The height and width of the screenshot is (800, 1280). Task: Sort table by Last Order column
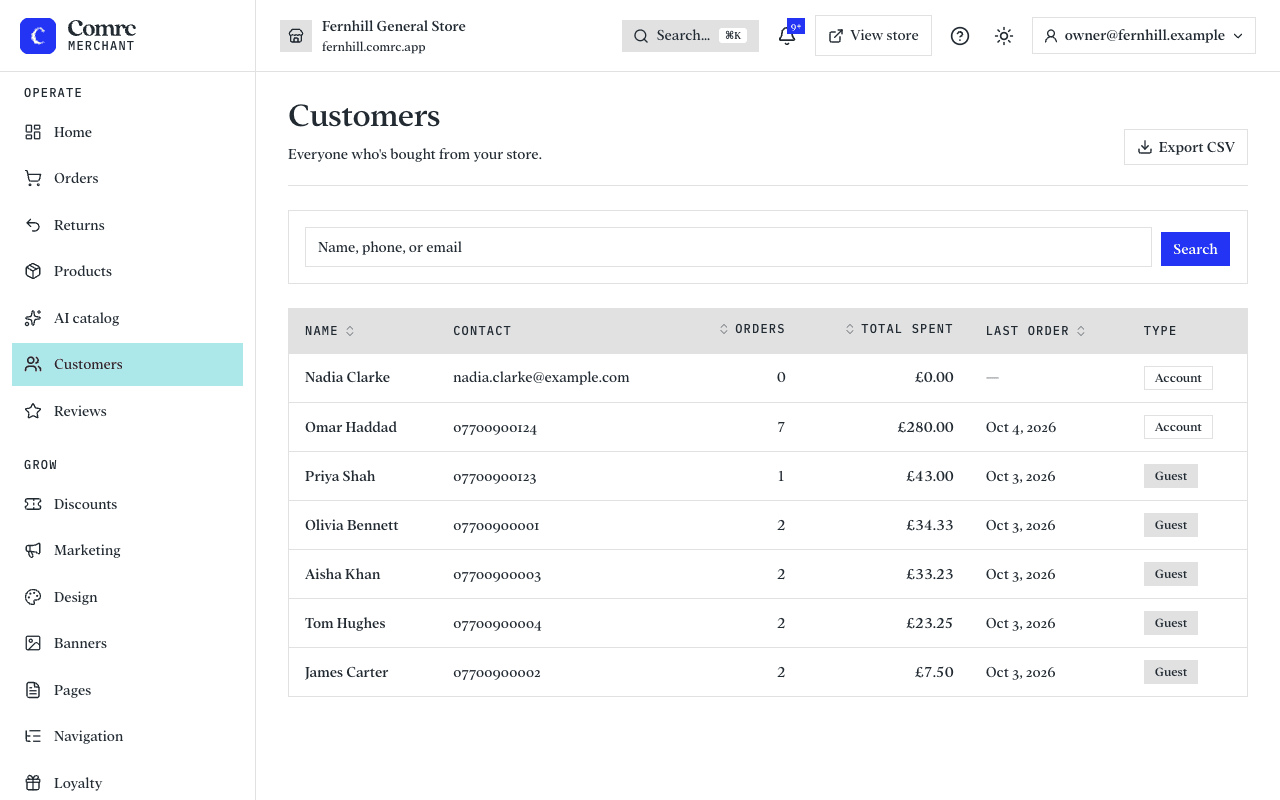pyautogui.click(x=1036, y=331)
